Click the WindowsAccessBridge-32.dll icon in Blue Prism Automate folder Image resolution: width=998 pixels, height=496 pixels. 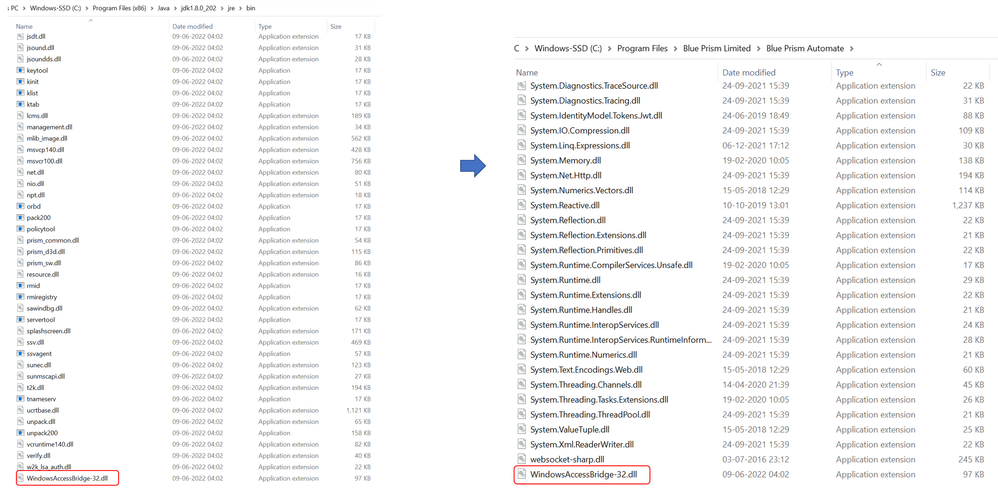tap(521, 474)
